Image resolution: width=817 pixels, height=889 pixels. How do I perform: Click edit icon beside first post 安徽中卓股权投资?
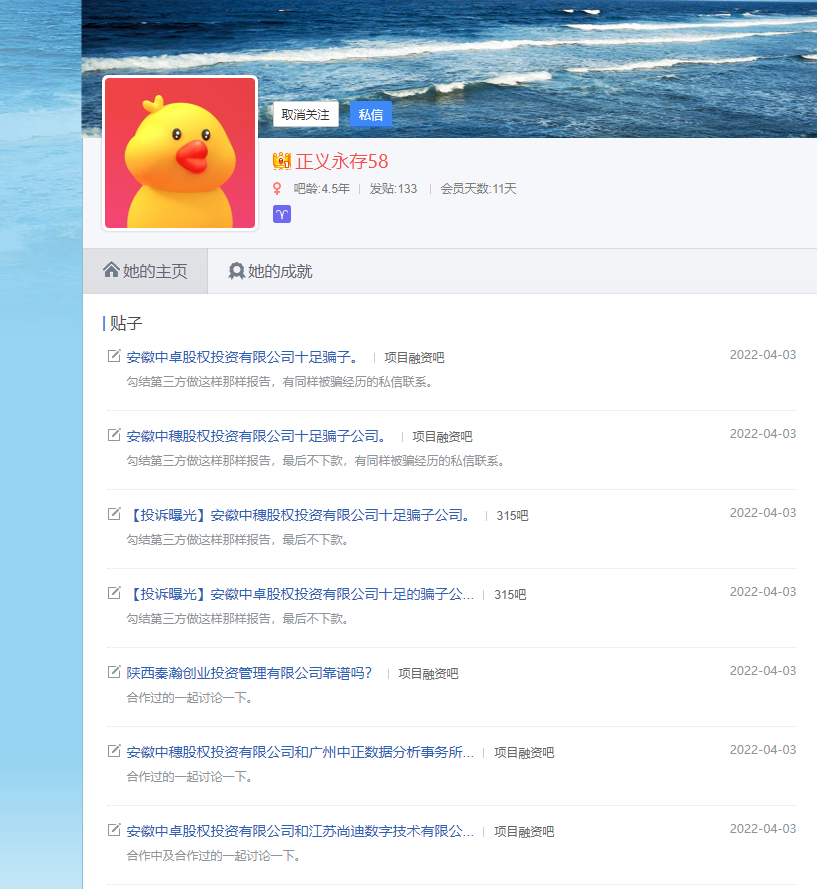click(114, 356)
